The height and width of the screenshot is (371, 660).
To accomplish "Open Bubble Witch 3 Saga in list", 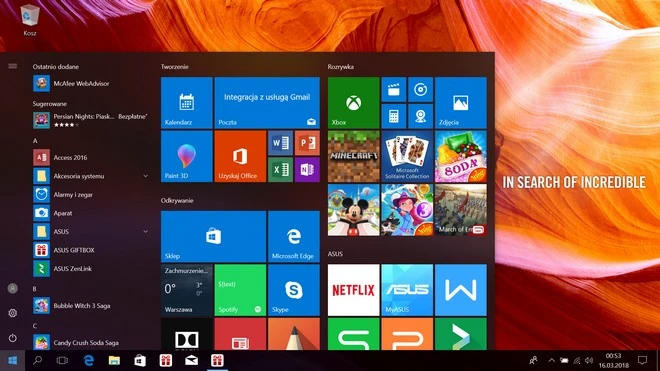I will coord(91,306).
